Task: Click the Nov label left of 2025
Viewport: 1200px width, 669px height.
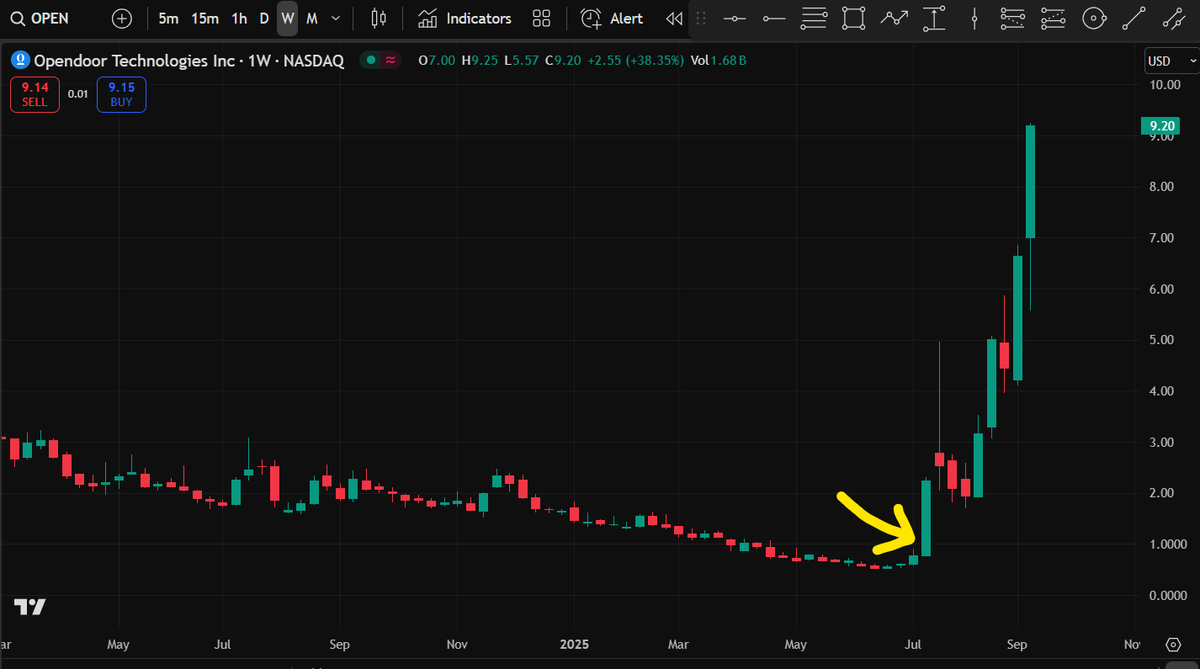Action: coord(458,644)
